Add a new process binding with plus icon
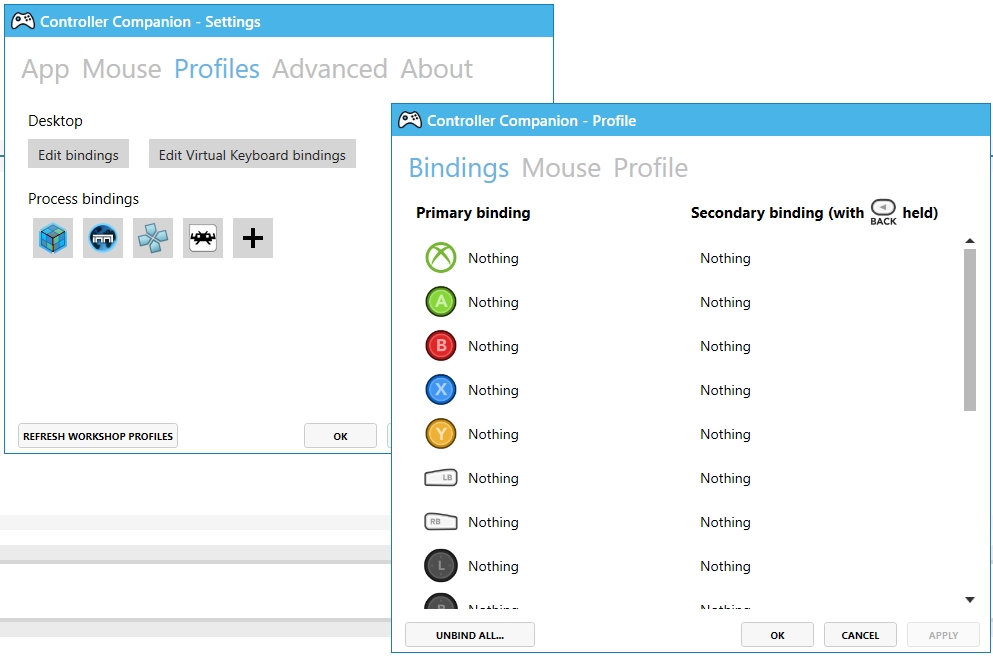Viewport: 993px width, 657px height. pos(253,238)
